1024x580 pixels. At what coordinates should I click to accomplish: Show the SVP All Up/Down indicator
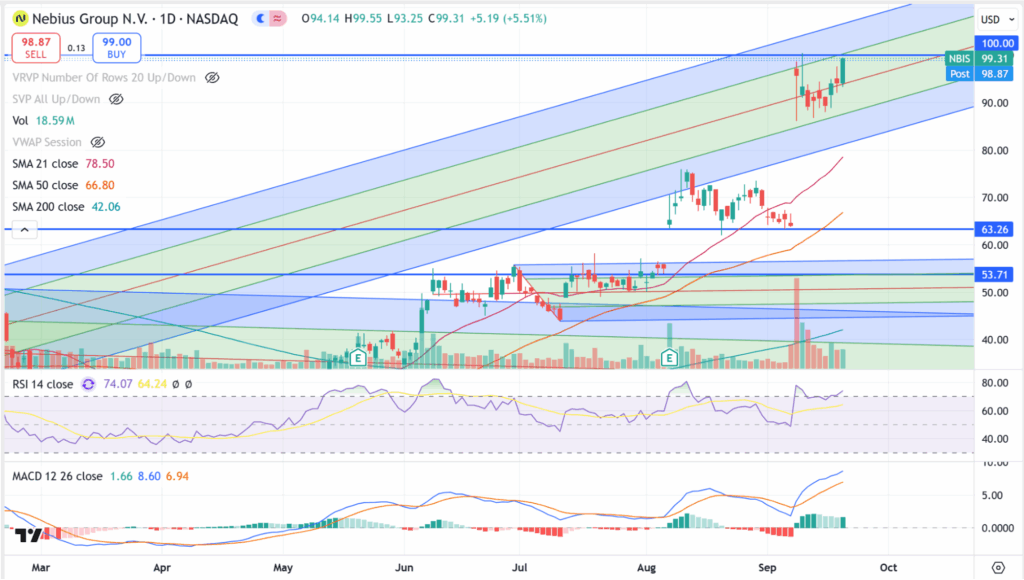(x=116, y=99)
